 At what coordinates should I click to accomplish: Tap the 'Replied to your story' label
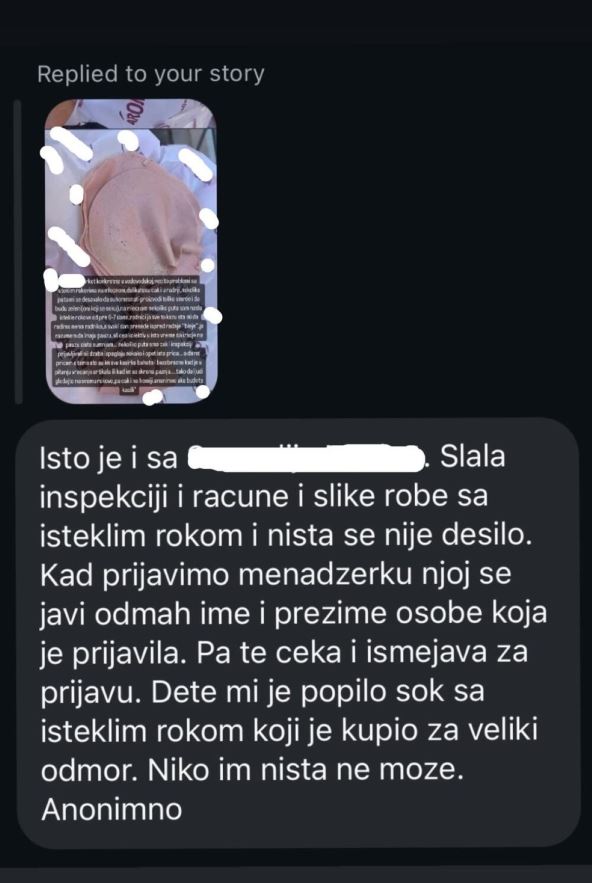point(151,74)
